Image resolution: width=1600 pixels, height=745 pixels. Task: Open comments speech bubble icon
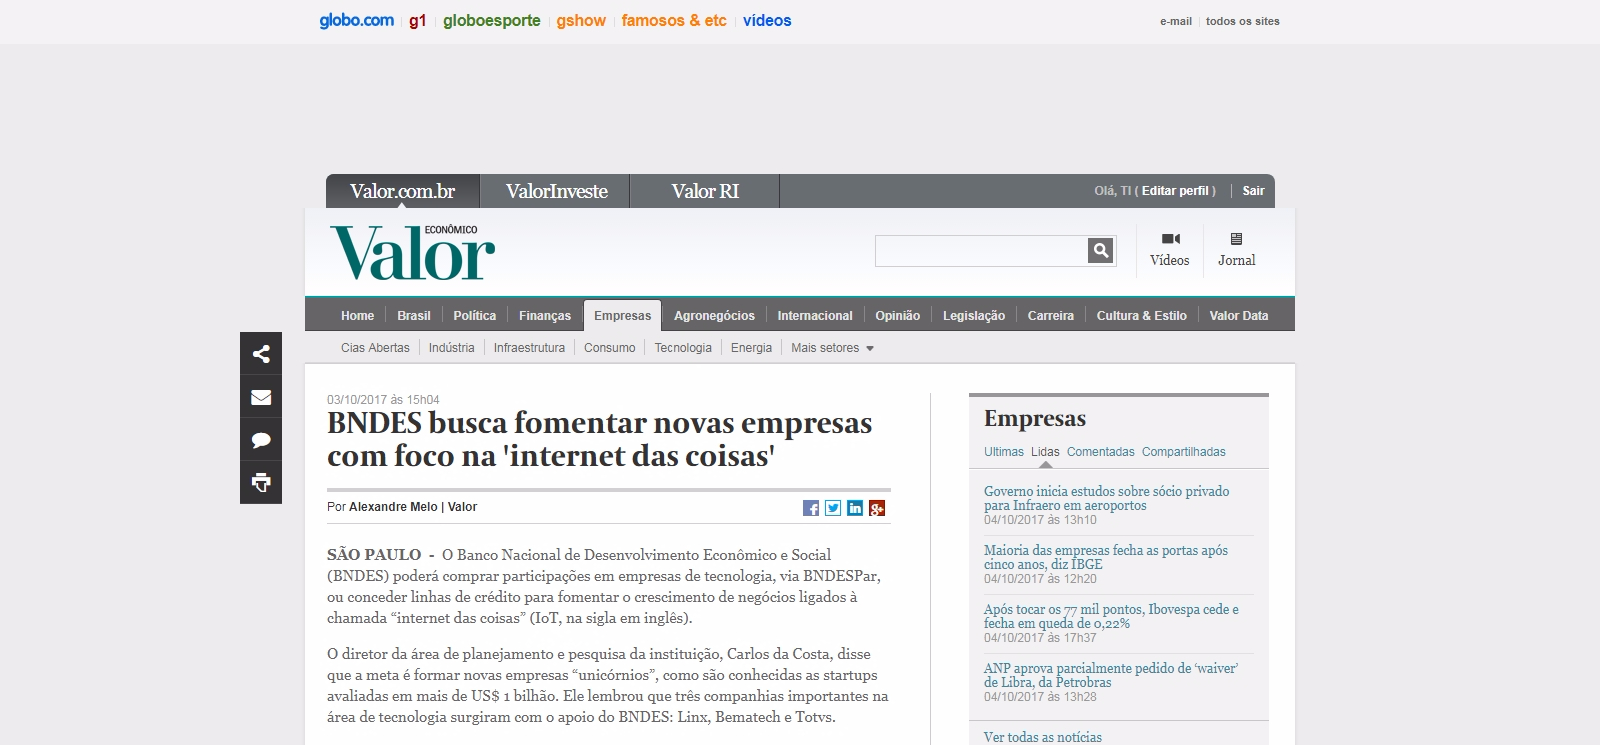click(261, 440)
